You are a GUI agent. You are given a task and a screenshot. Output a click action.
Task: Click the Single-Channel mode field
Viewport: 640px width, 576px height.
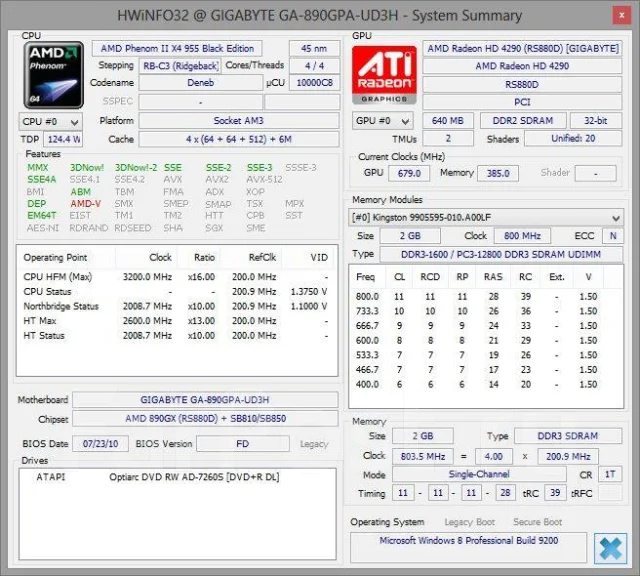point(479,474)
